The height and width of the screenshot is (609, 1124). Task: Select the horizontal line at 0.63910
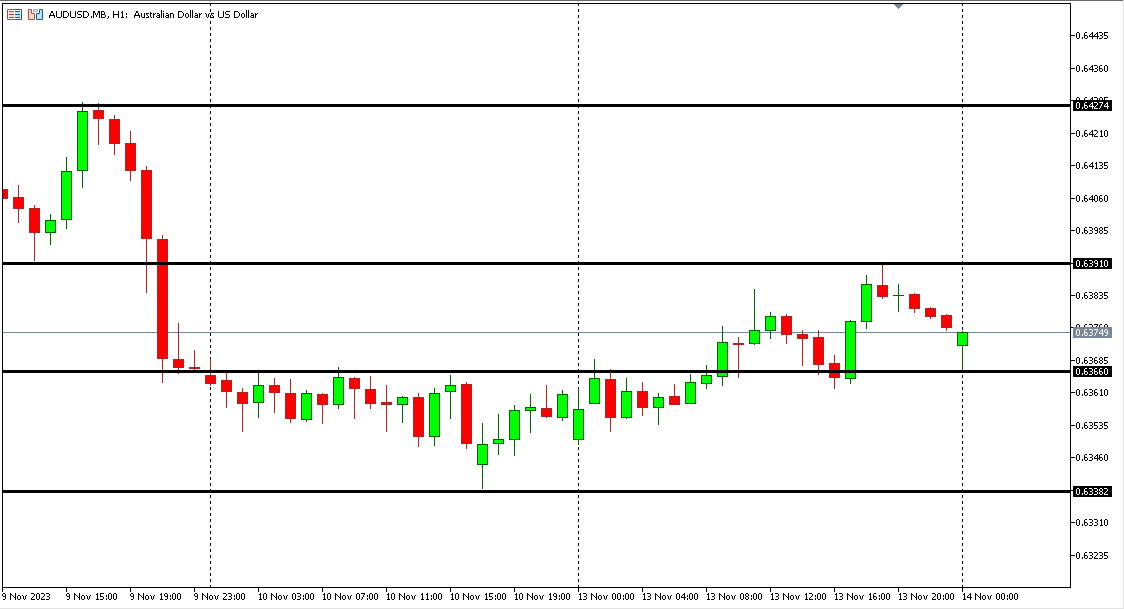[x=500, y=263]
